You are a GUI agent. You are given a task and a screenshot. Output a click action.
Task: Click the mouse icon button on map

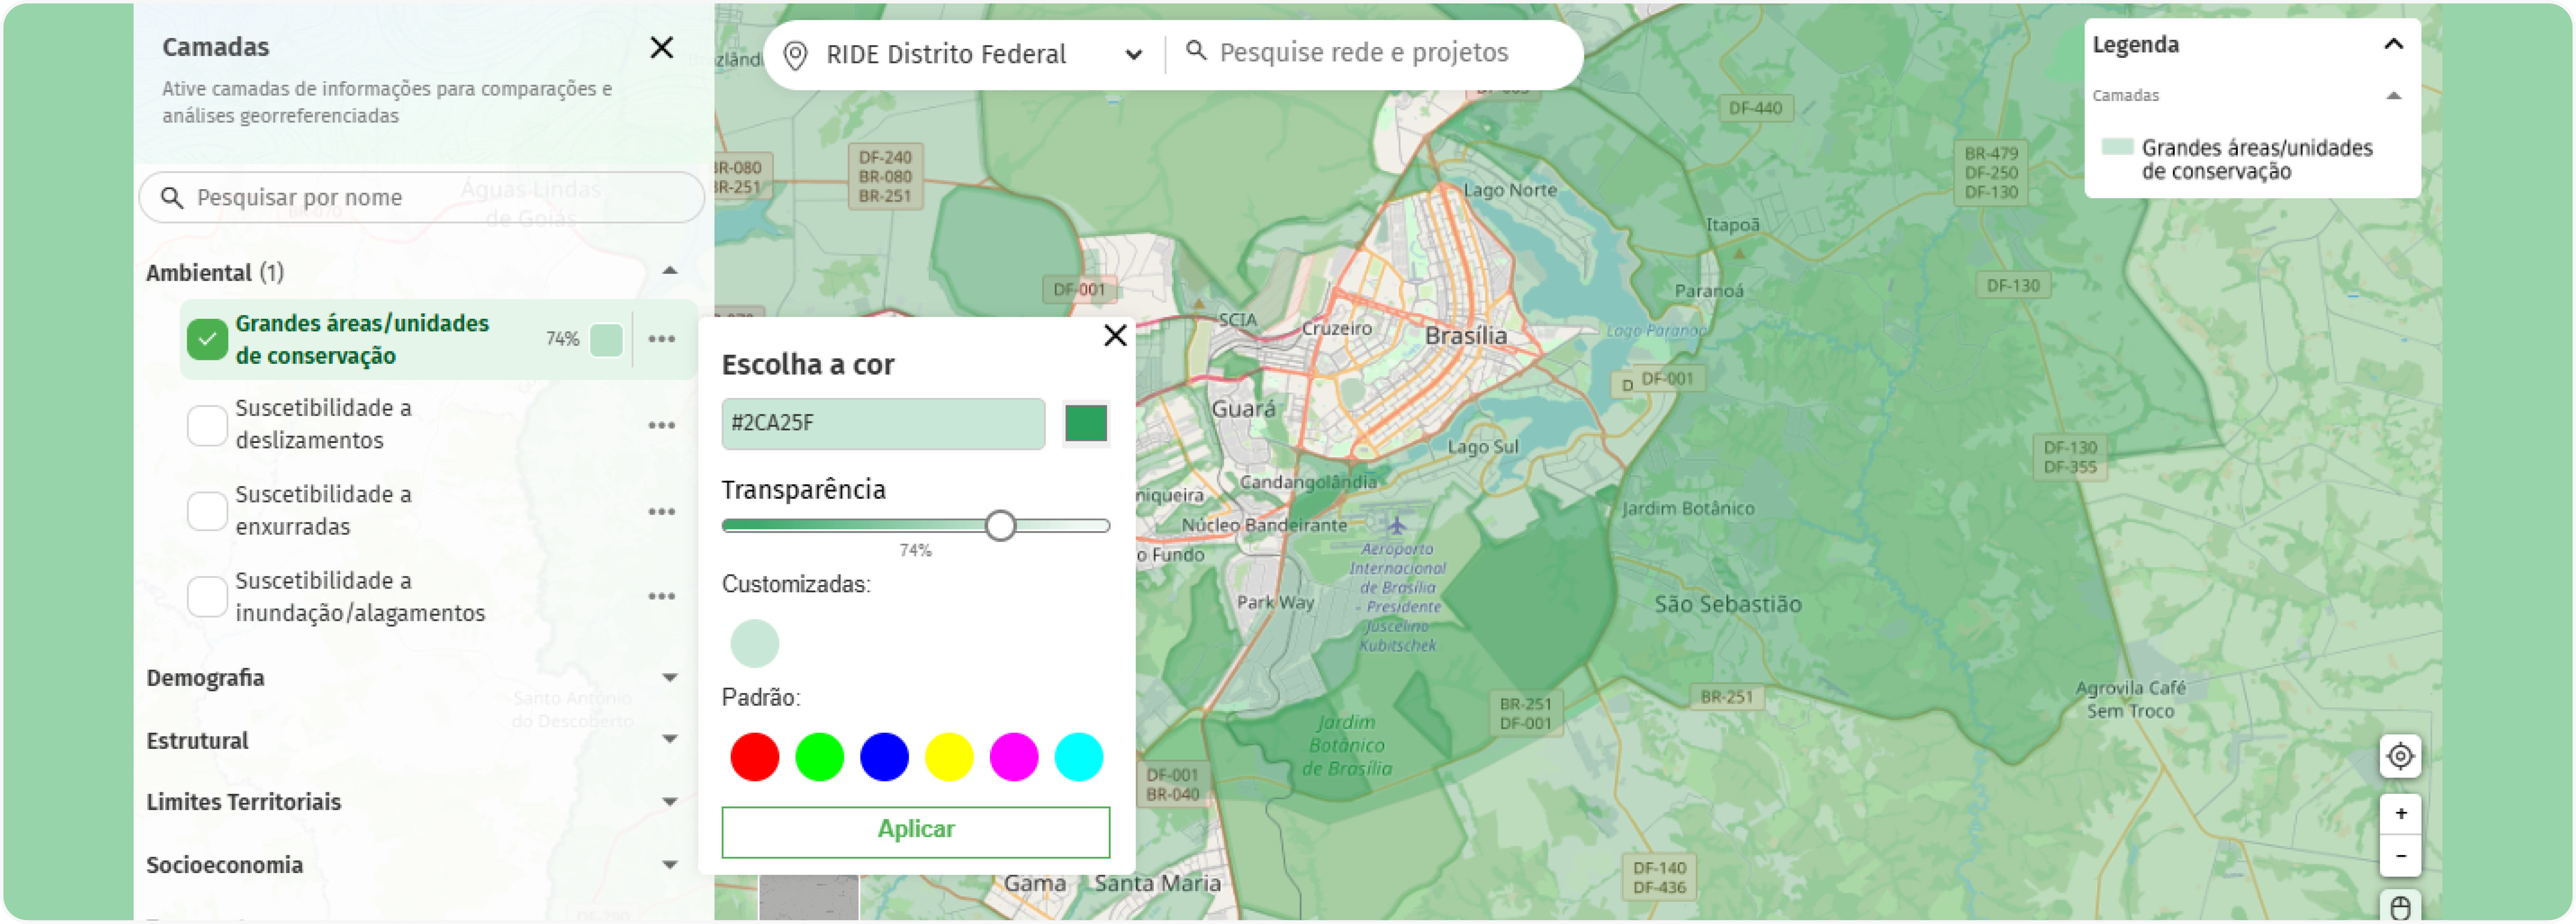[2400, 906]
